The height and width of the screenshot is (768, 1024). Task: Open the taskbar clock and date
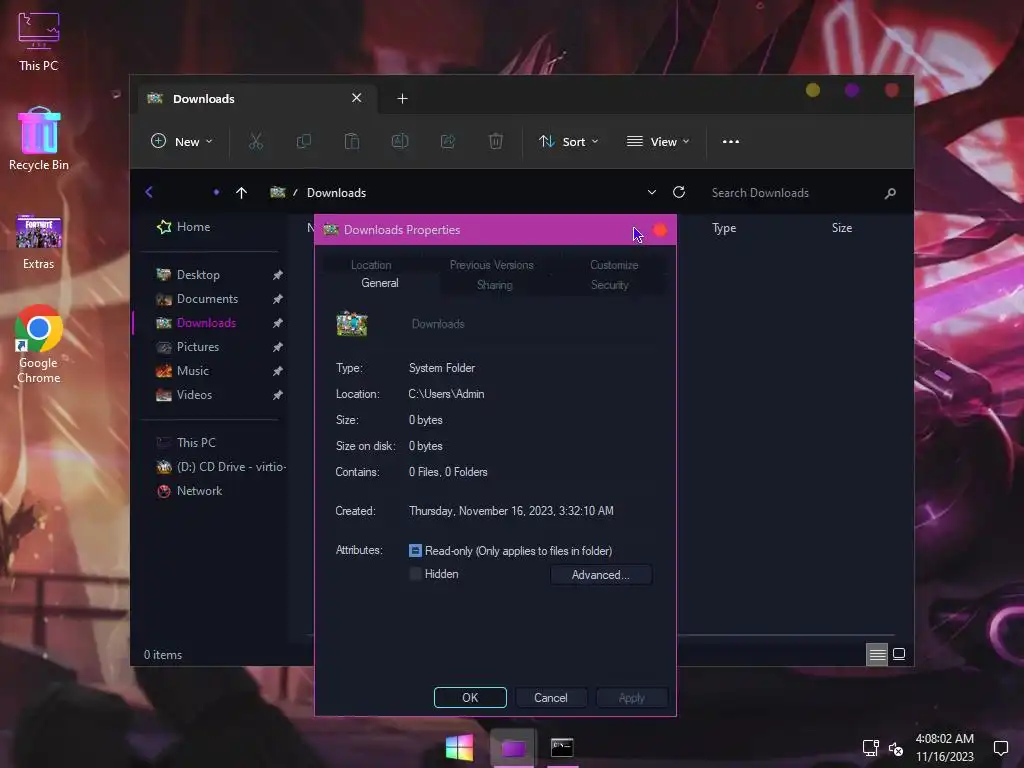coord(944,747)
